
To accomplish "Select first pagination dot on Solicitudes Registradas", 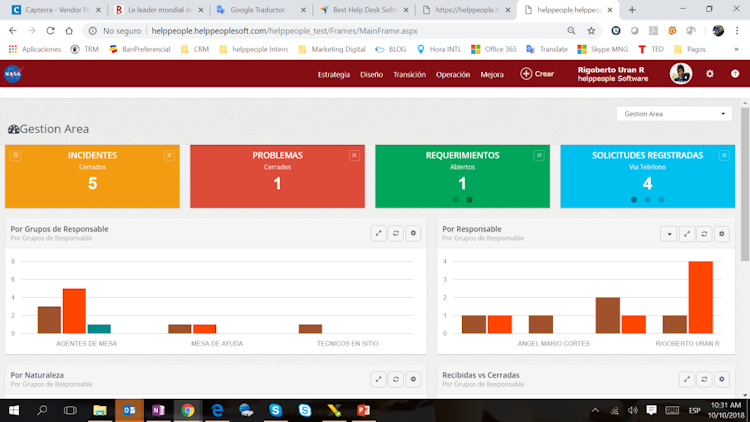I will point(634,200).
